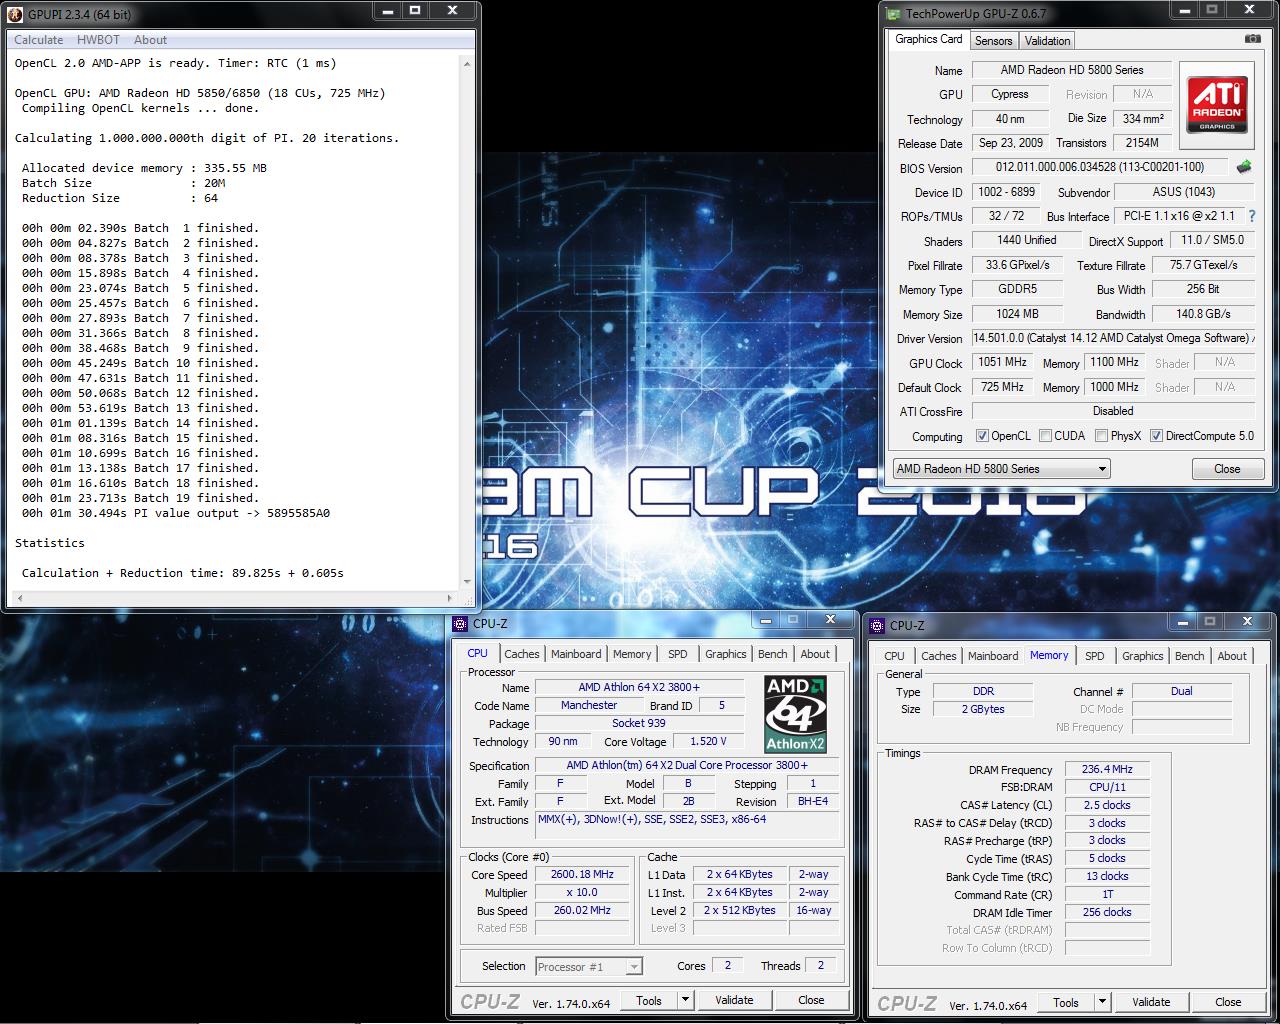Viewport: 1280px width, 1024px height.
Task: Click the Core Voltage 1.520 V value
Action: point(708,741)
